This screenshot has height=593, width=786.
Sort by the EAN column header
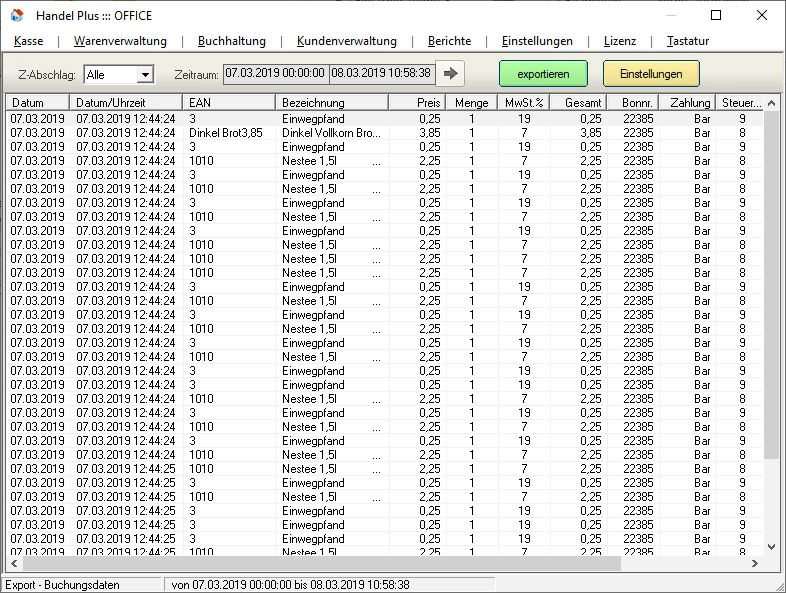tap(229, 103)
